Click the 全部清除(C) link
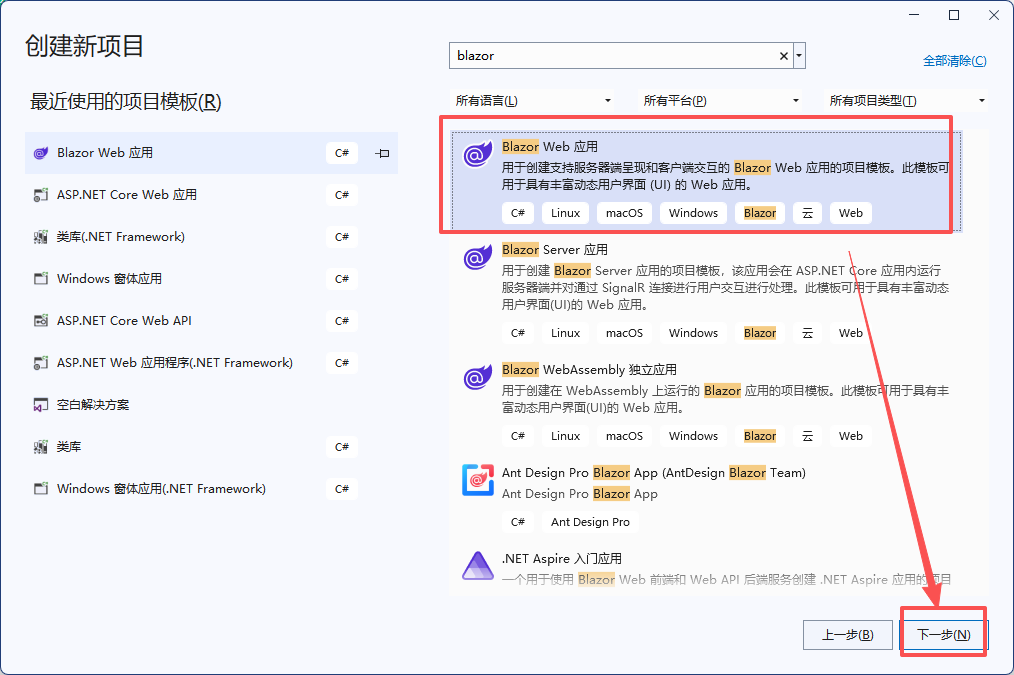Screen dimensions: 1014x675 coord(955,61)
